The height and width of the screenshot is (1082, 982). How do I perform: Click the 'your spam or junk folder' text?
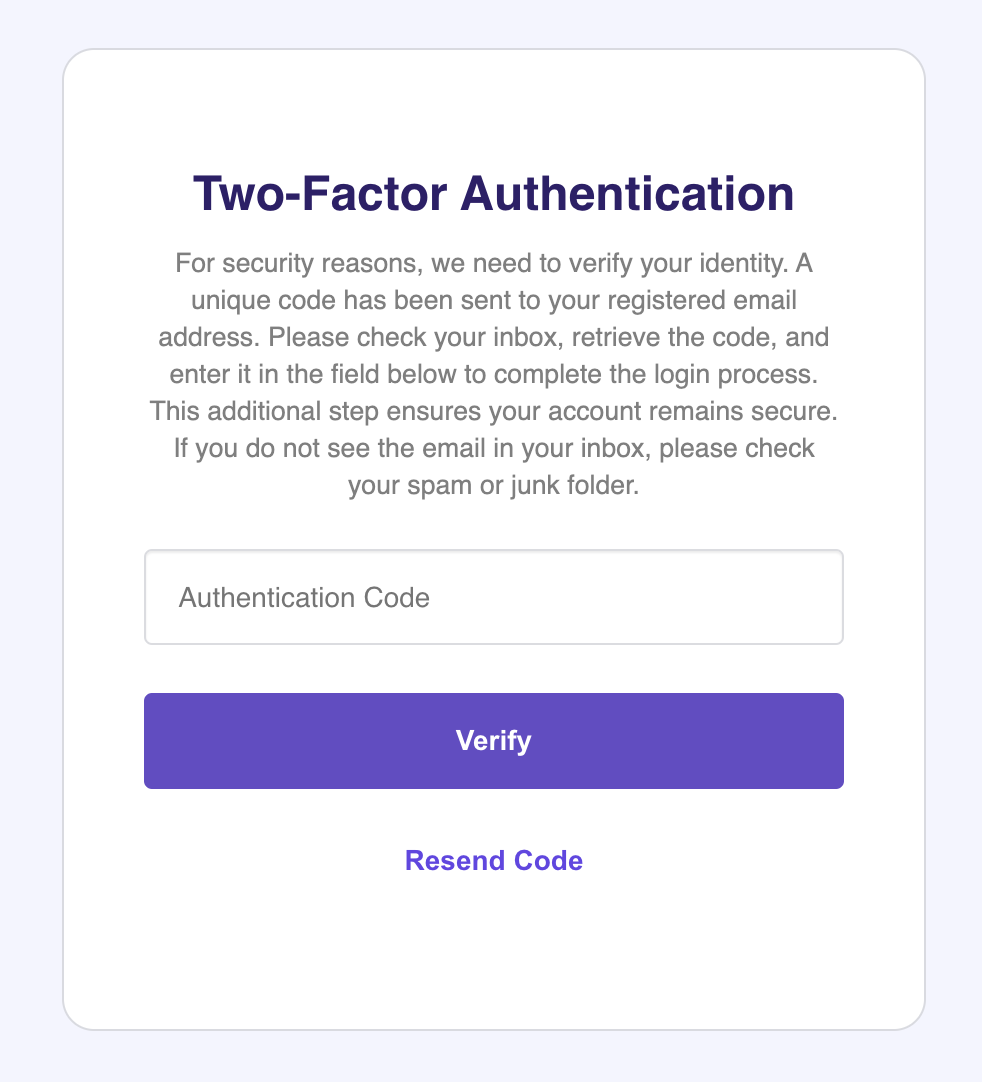tap(493, 485)
